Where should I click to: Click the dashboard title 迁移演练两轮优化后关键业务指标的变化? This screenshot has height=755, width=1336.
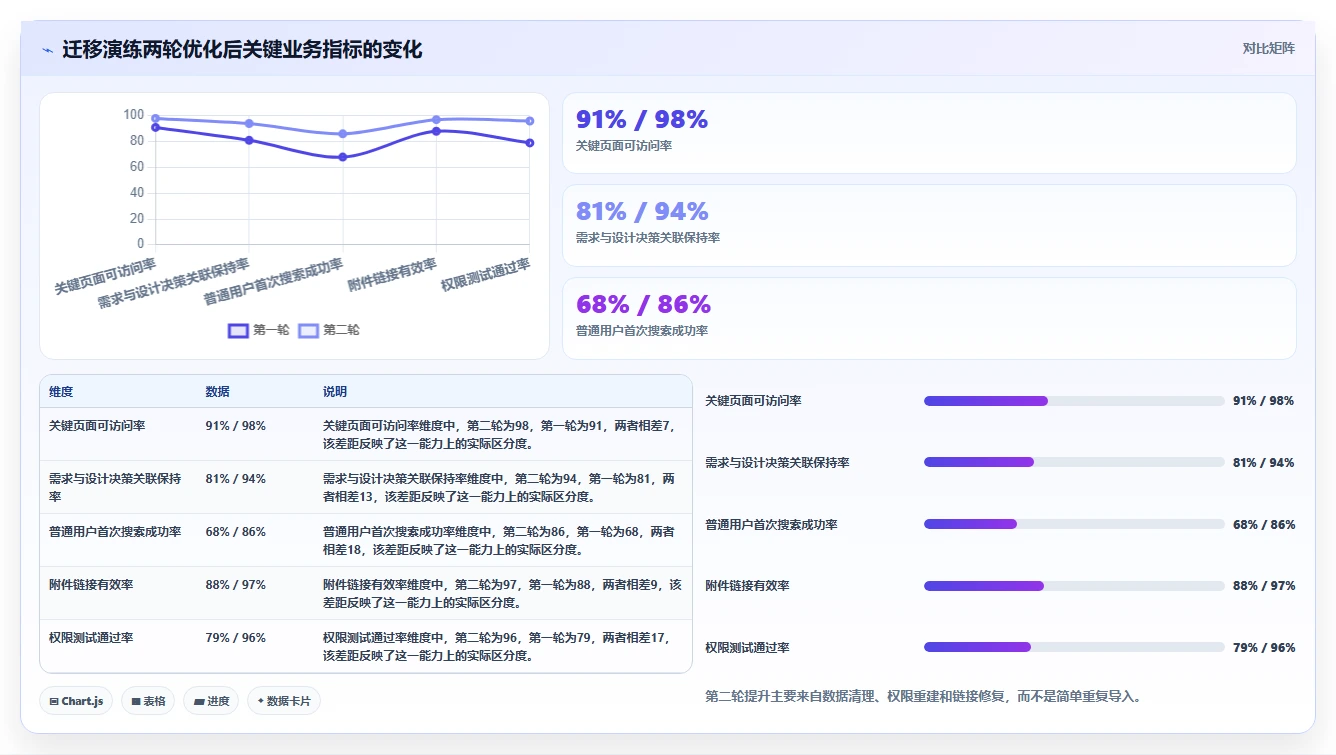click(x=243, y=50)
